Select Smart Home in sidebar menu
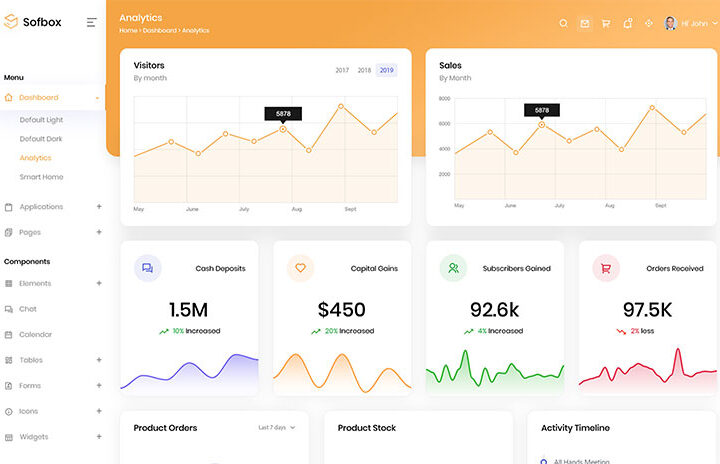The width and height of the screenshot is (720, 464). point(41,177)
